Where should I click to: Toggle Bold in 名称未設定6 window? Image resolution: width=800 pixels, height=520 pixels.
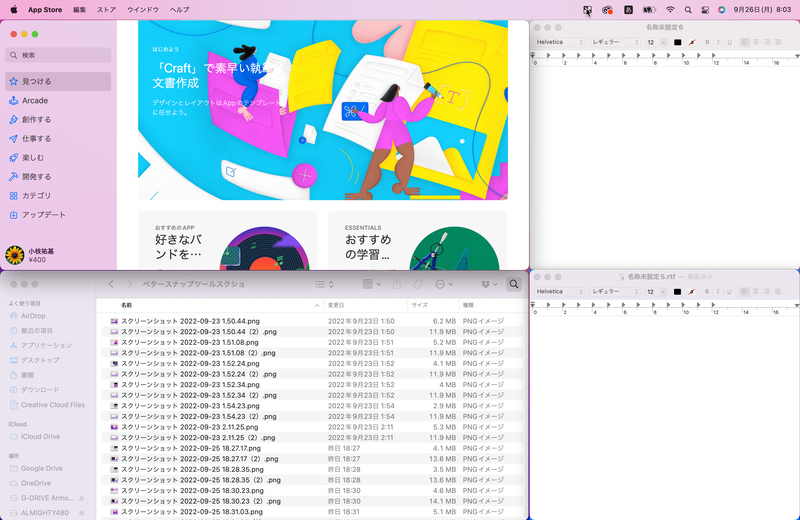(707, 42)
